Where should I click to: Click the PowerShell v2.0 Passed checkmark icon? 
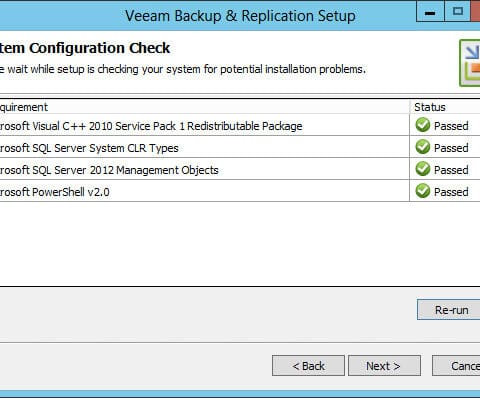pos(423,191)
